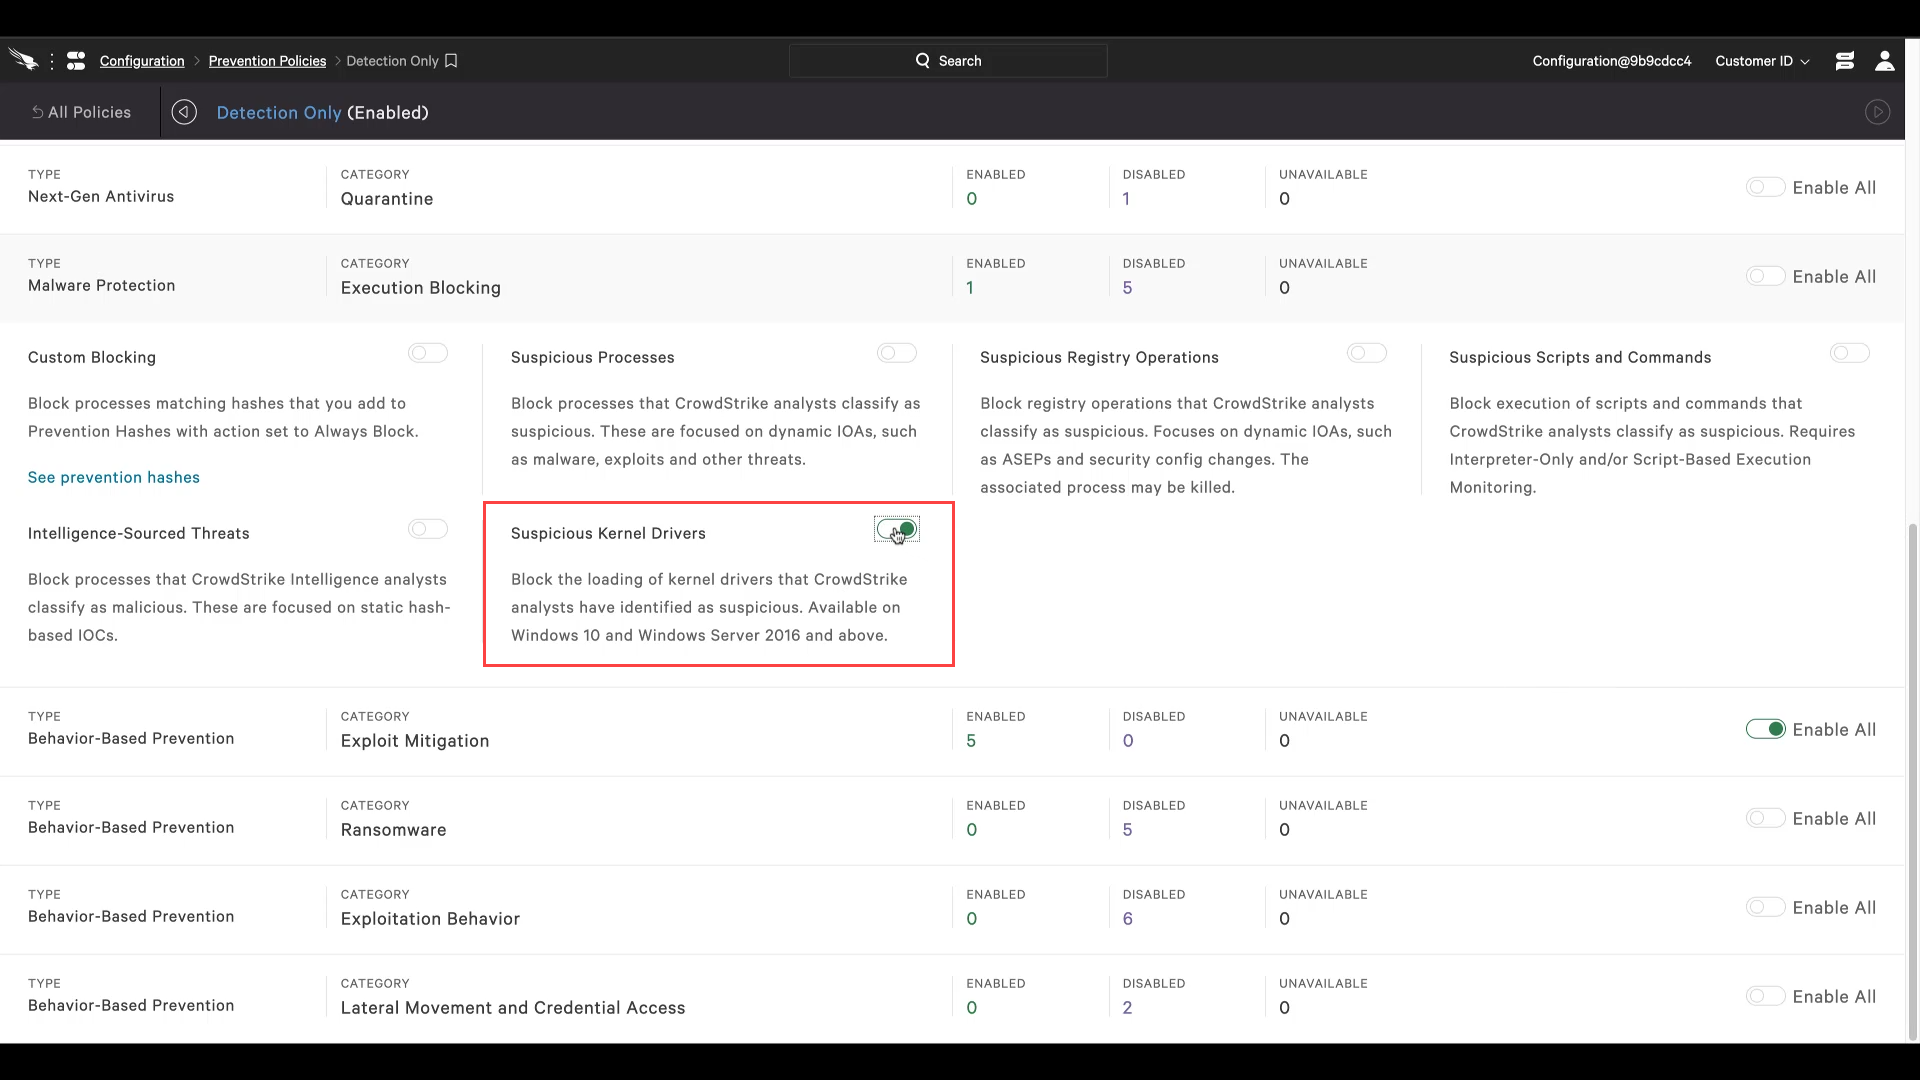Toggle Enable All for Exploitation Behavior
This screenshot has height=1080, width=1920.
point(1765,907)
